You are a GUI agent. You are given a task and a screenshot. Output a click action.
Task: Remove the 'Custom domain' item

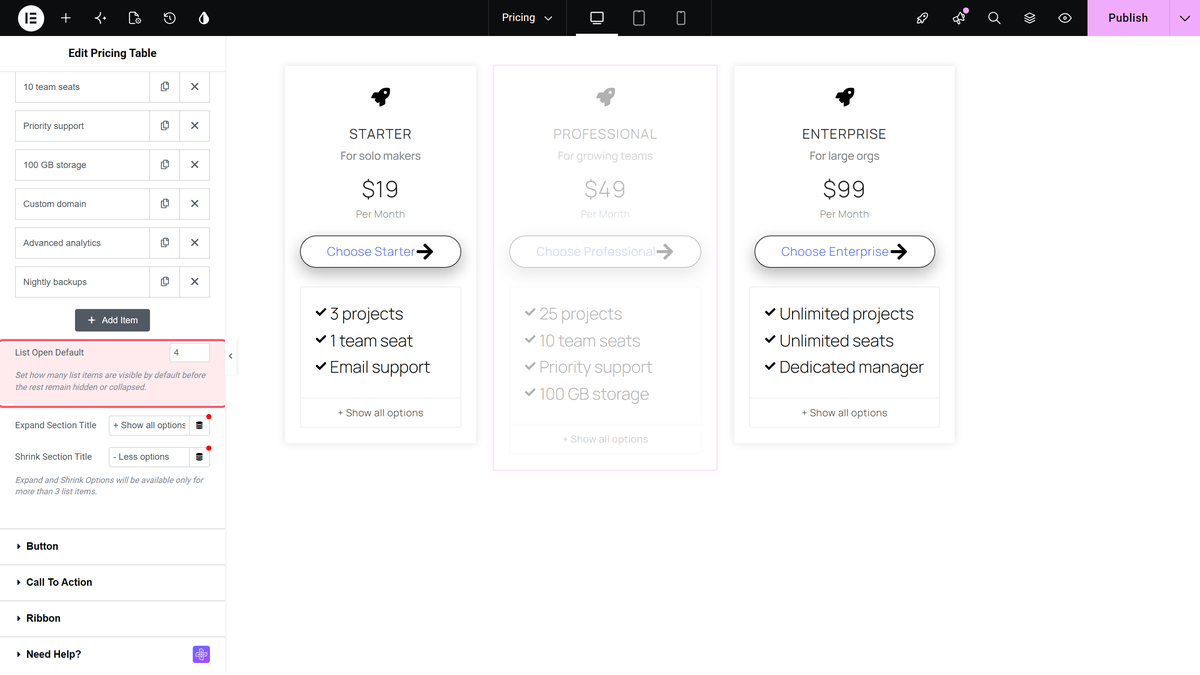point(195,204)
